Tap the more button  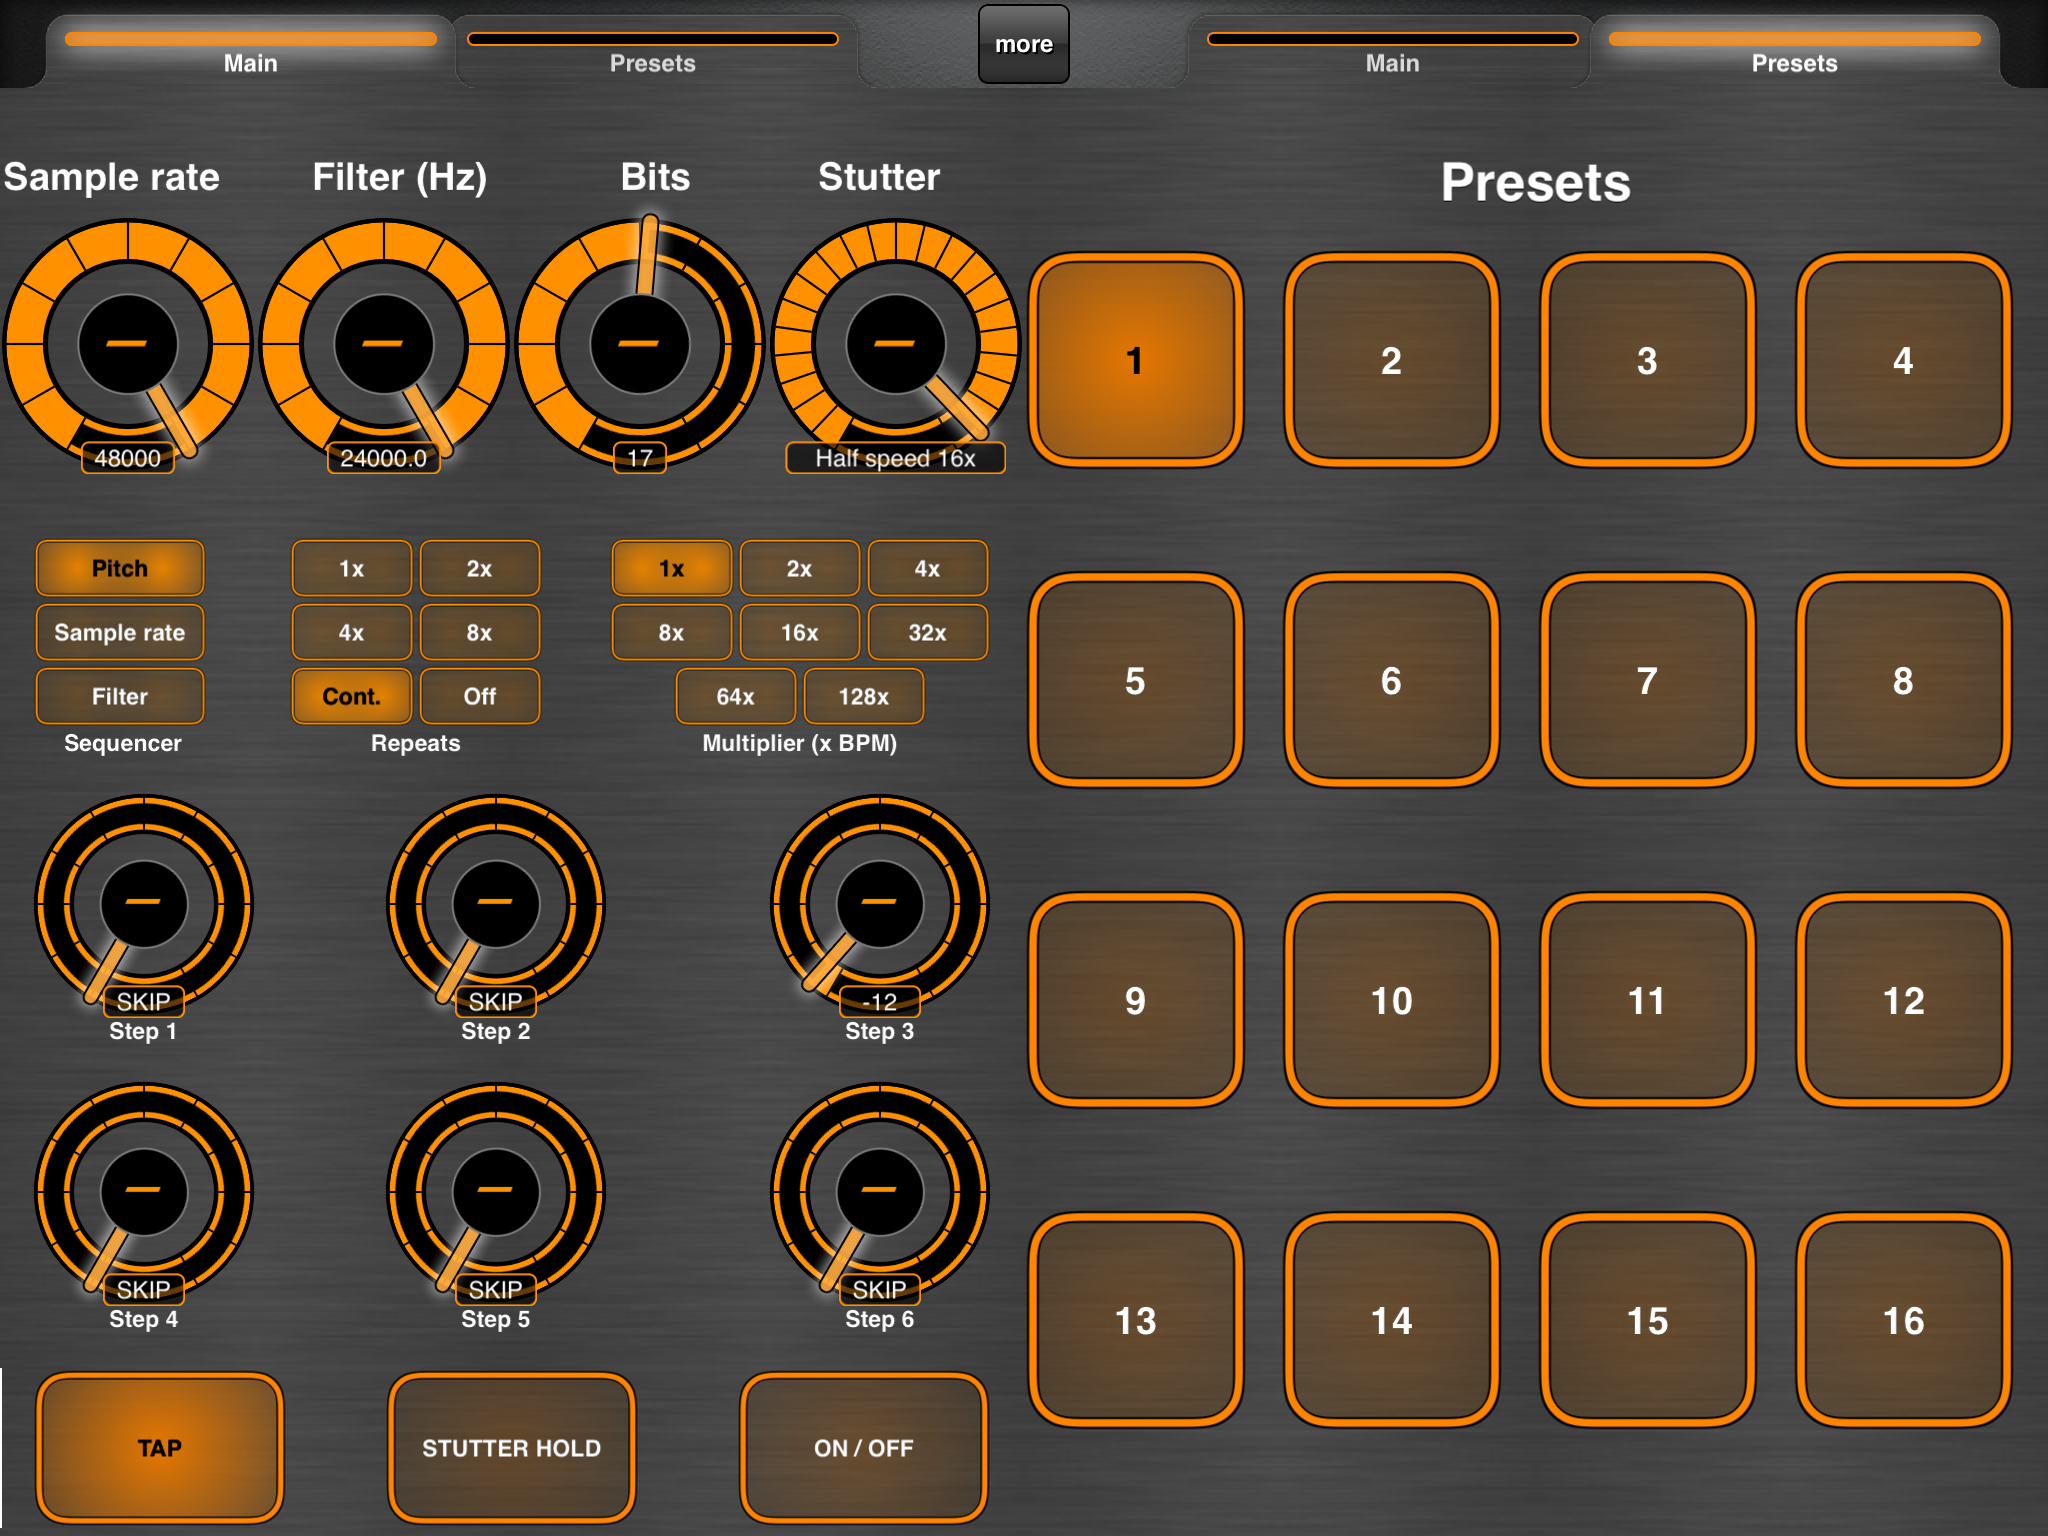1024,44
